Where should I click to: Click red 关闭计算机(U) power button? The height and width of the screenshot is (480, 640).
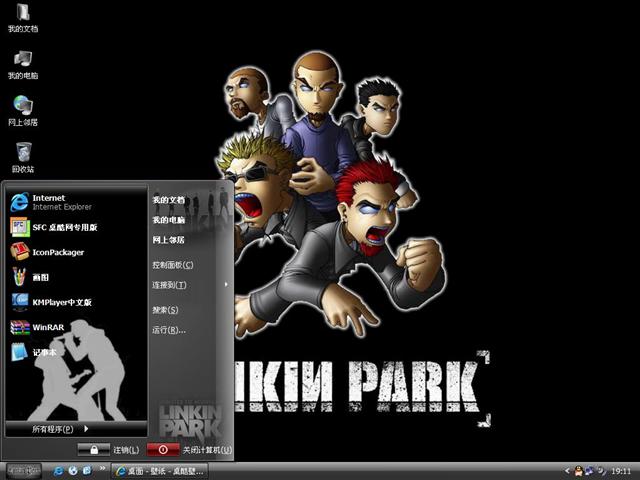click(x=163, y=450)
